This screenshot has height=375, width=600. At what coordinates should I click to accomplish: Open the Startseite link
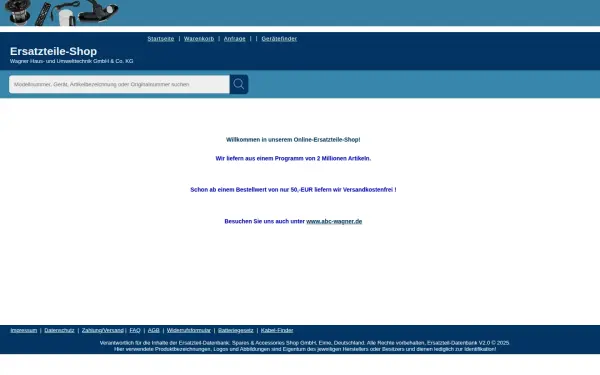pos(161,39)
